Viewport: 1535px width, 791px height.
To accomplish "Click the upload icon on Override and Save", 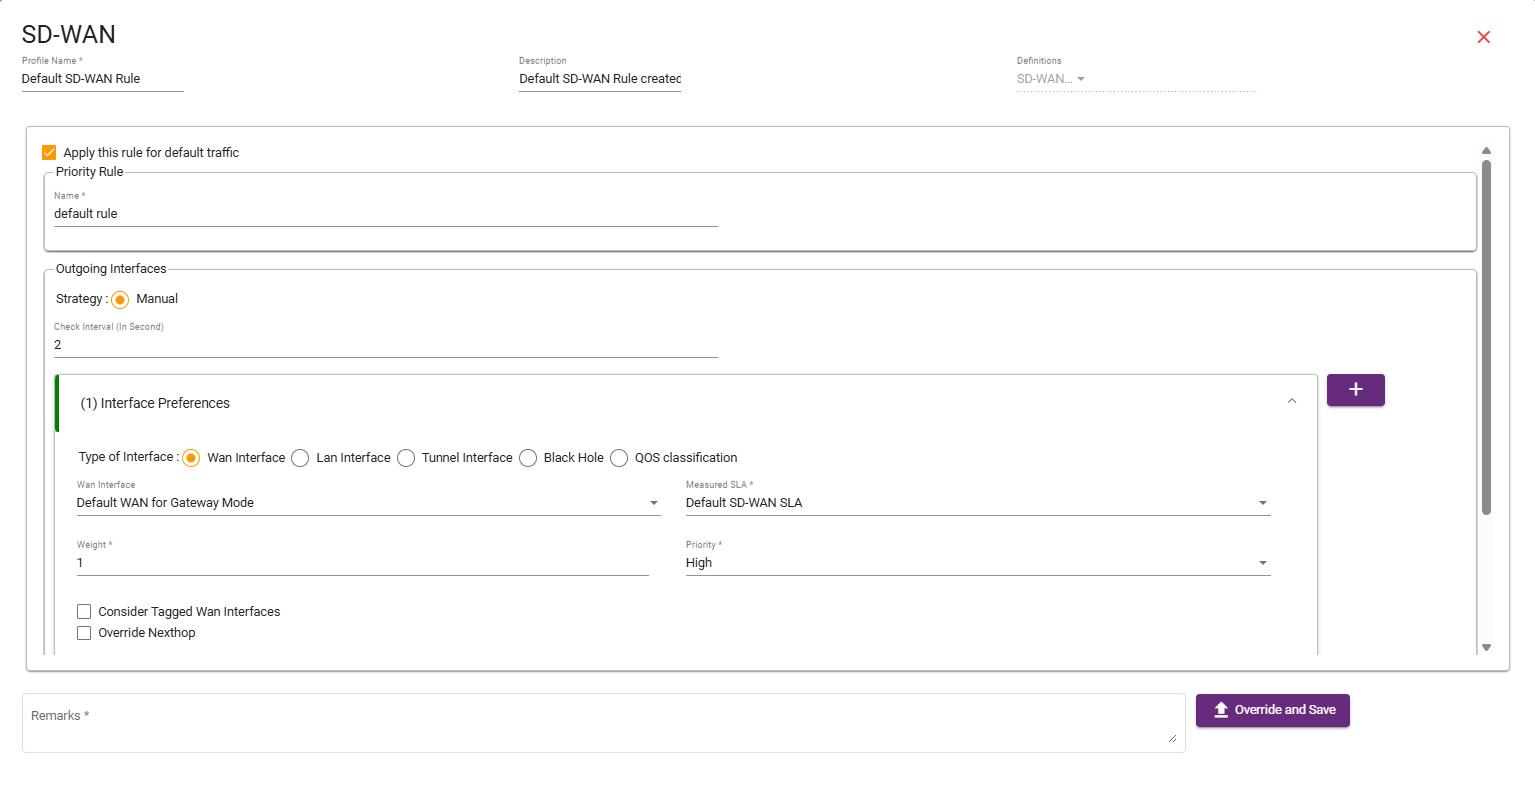I will click(x=1220, y=710).
